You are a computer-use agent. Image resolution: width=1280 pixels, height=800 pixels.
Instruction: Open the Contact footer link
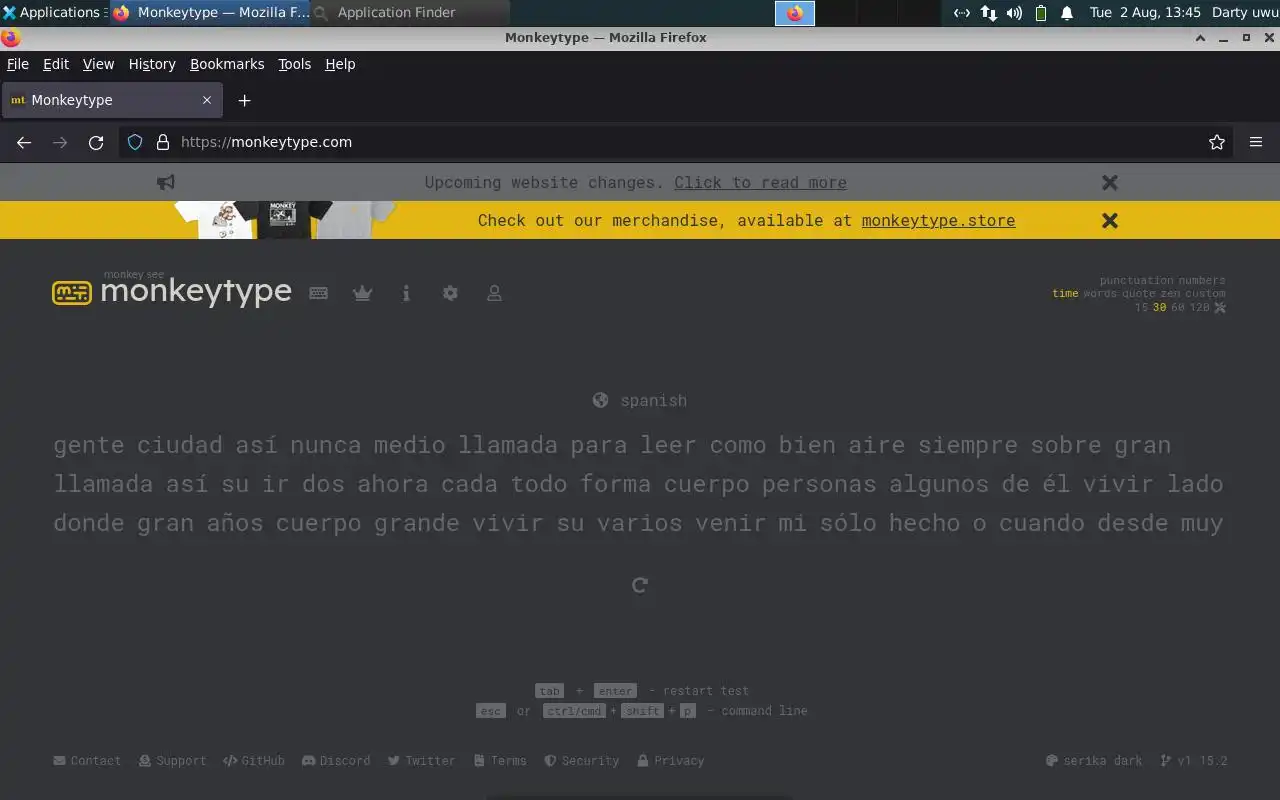(x=87, y=761)
